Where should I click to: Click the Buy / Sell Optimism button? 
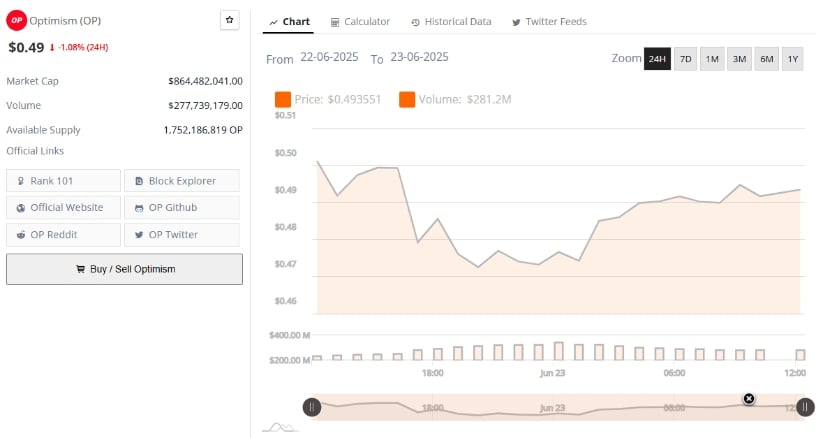(x=125, y=269)
